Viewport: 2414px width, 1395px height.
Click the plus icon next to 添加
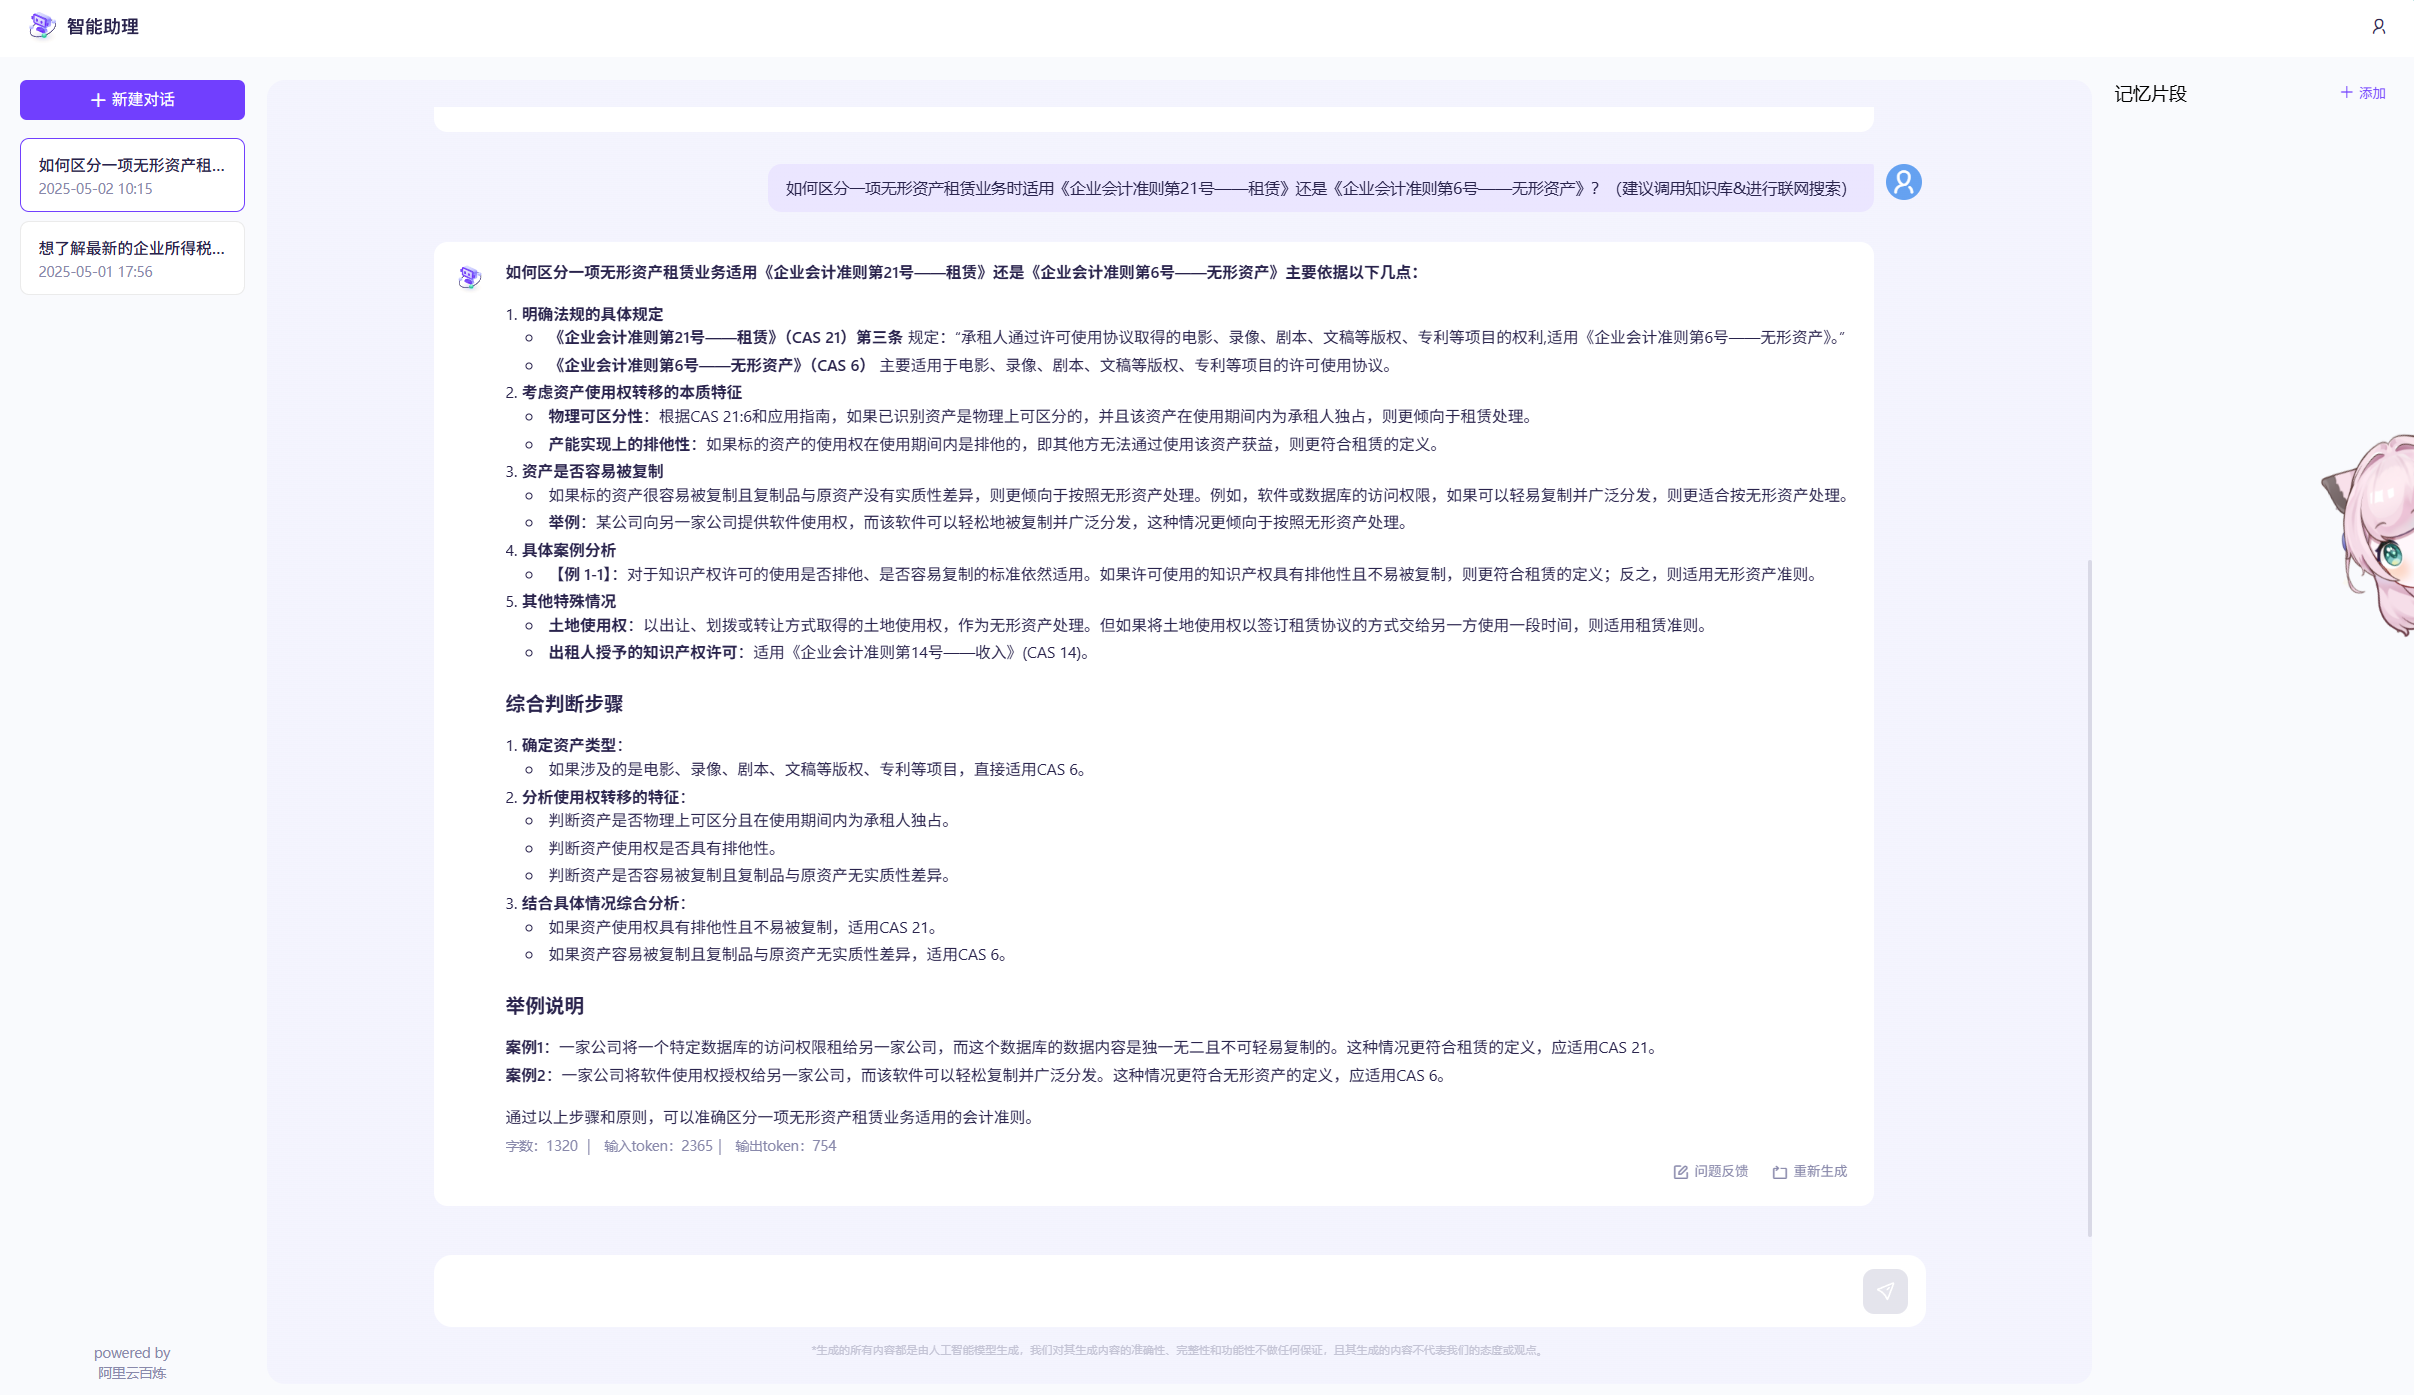point(2346,93)
